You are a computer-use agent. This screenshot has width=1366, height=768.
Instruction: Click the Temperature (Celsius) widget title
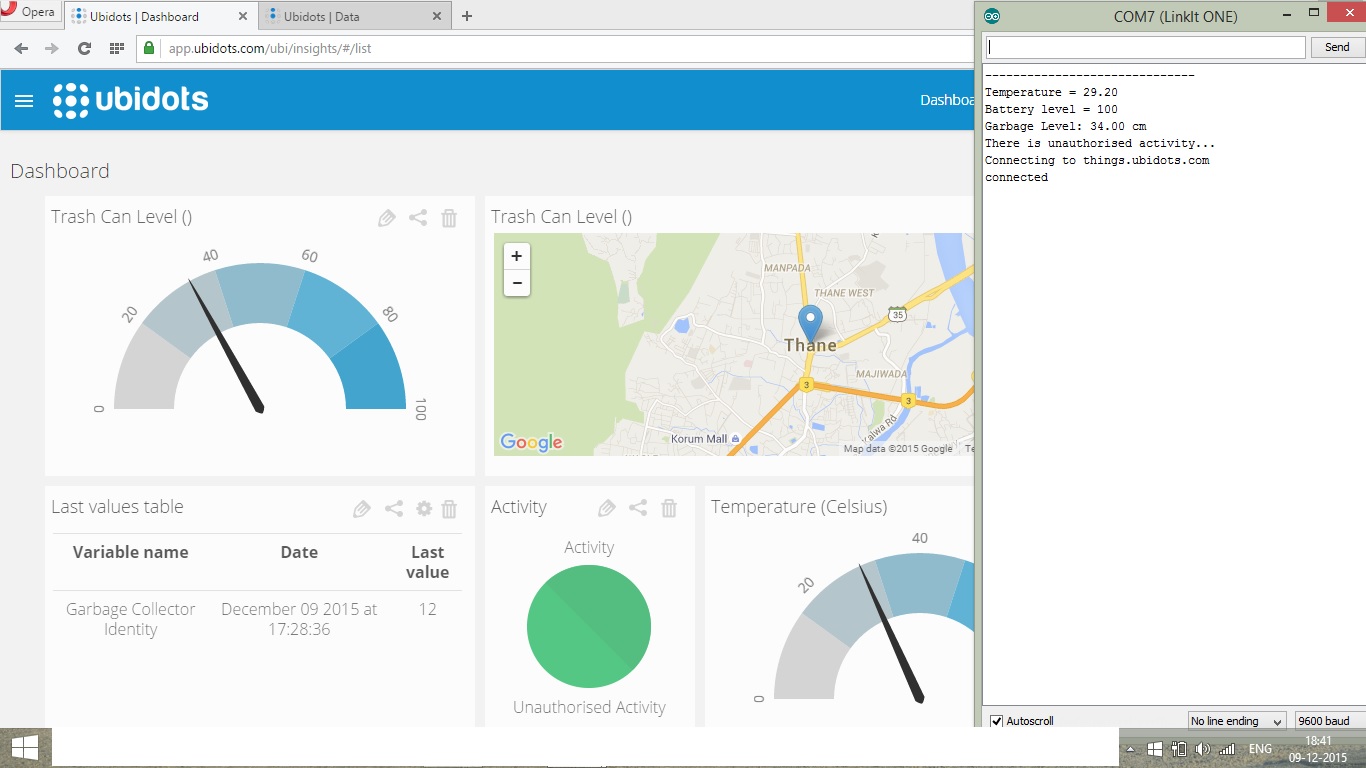pos(799,507)
